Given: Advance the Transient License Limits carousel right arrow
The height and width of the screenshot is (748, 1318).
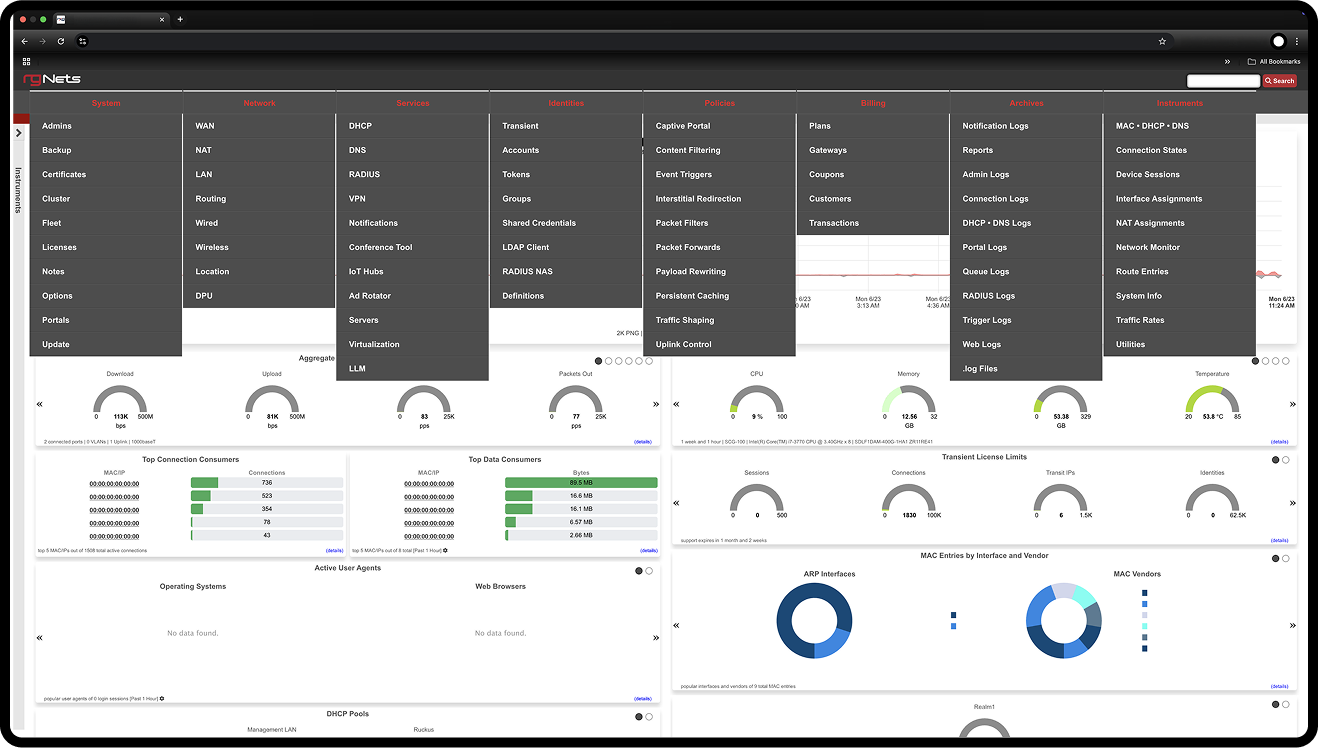Looking at the screenshot, I should (1292, 503).
